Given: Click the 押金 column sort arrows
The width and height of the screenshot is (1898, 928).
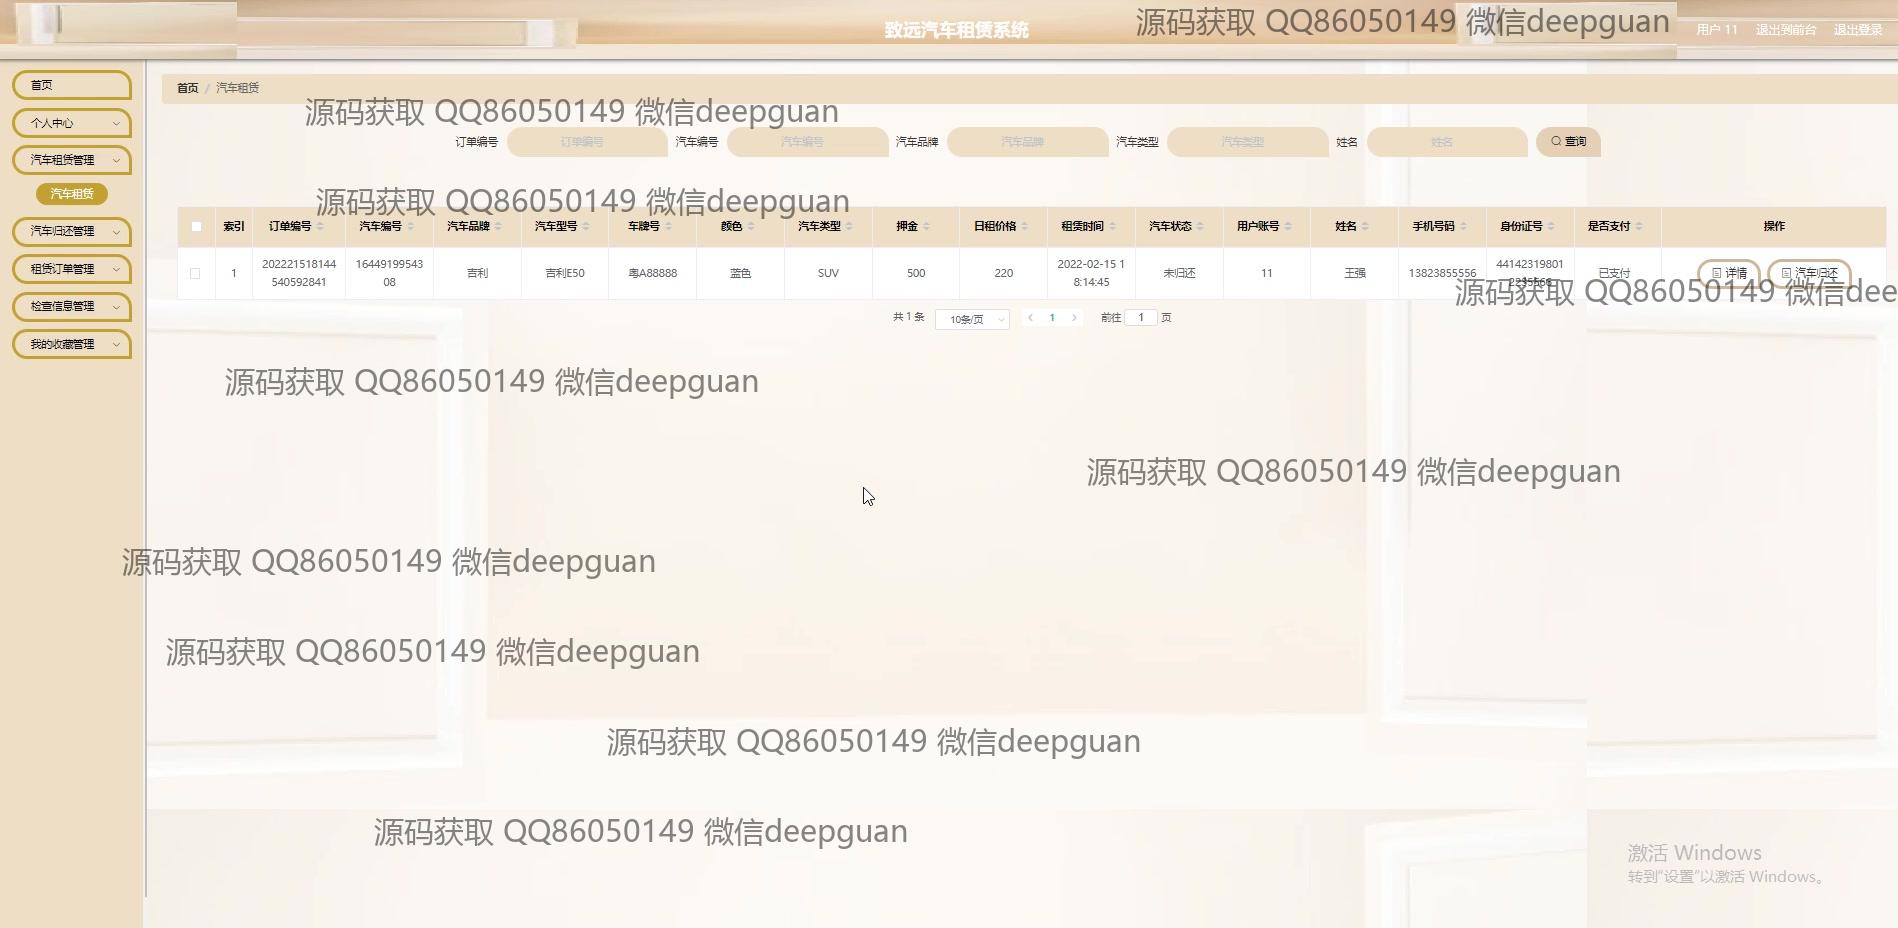Looking at the screenshot, I should (926, 227).
